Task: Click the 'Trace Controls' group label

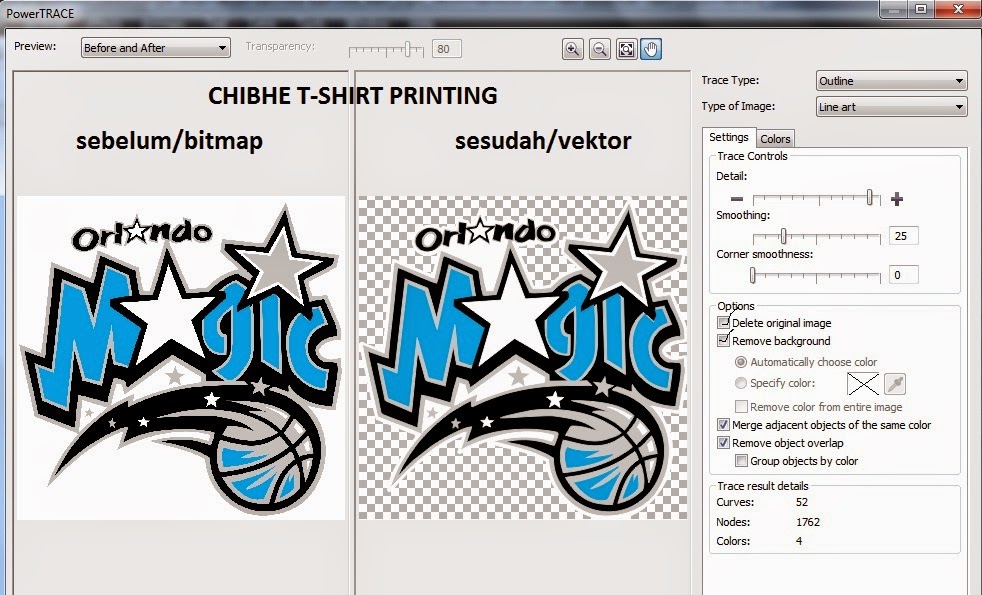Action: click(752, 156)
